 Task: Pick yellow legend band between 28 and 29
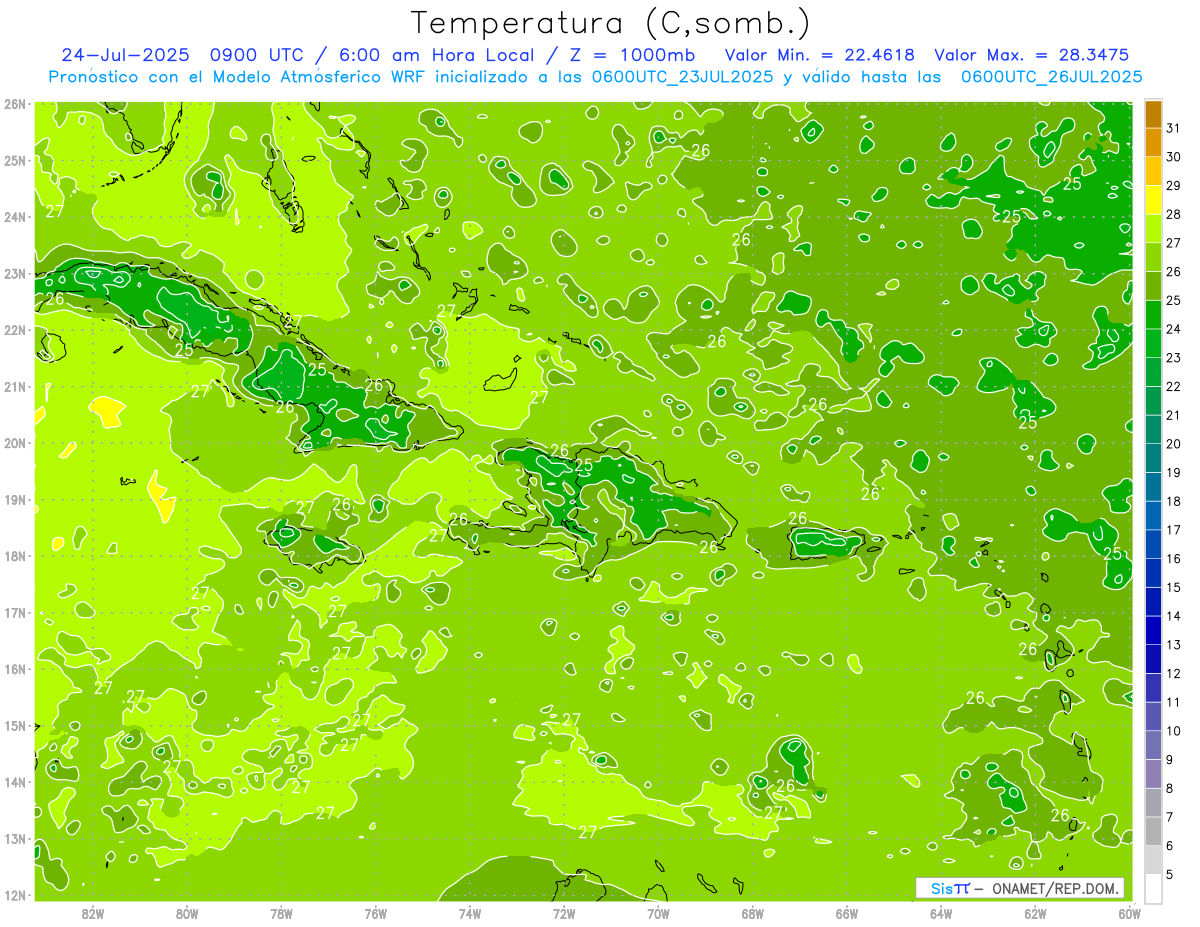click(1153, 200)
